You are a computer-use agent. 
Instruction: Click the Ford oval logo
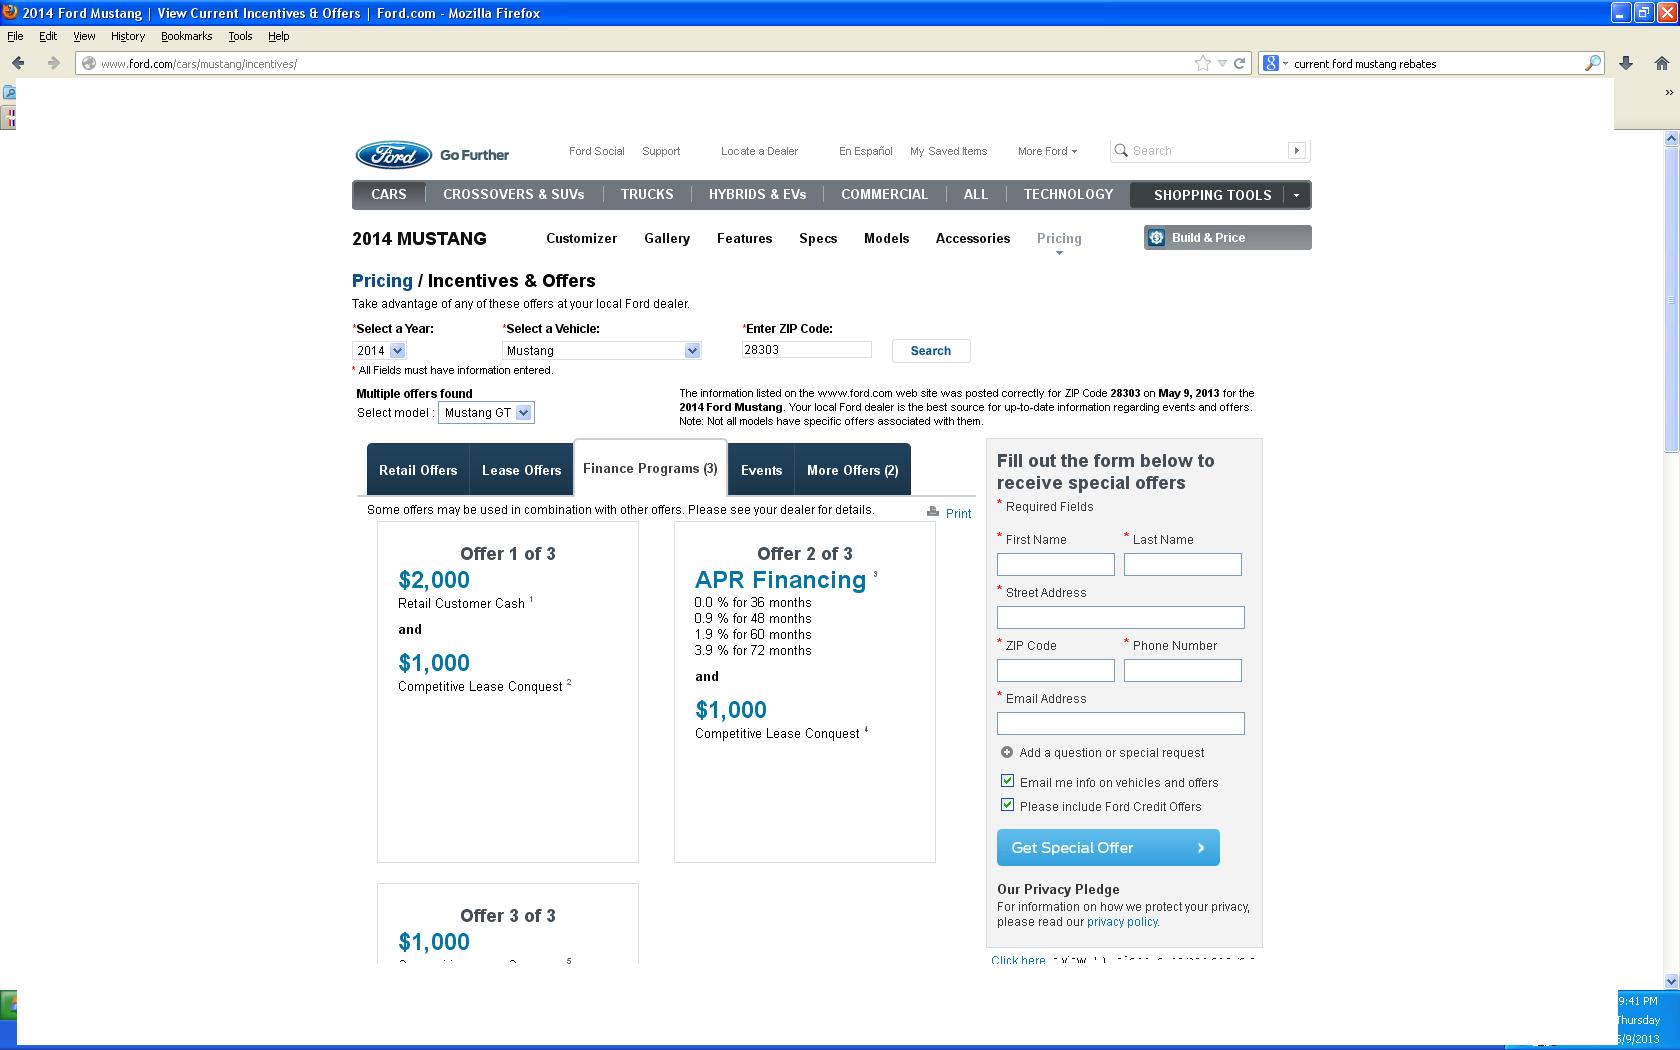tap(393, 154)
